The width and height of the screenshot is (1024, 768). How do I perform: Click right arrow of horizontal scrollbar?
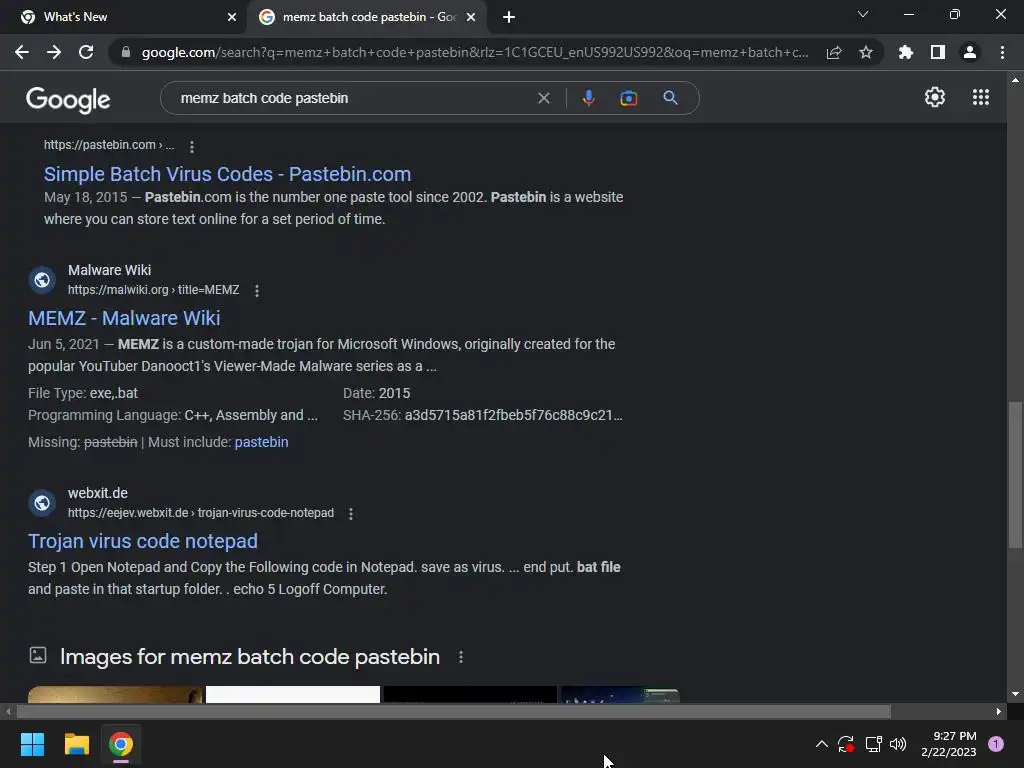point(999,711)
